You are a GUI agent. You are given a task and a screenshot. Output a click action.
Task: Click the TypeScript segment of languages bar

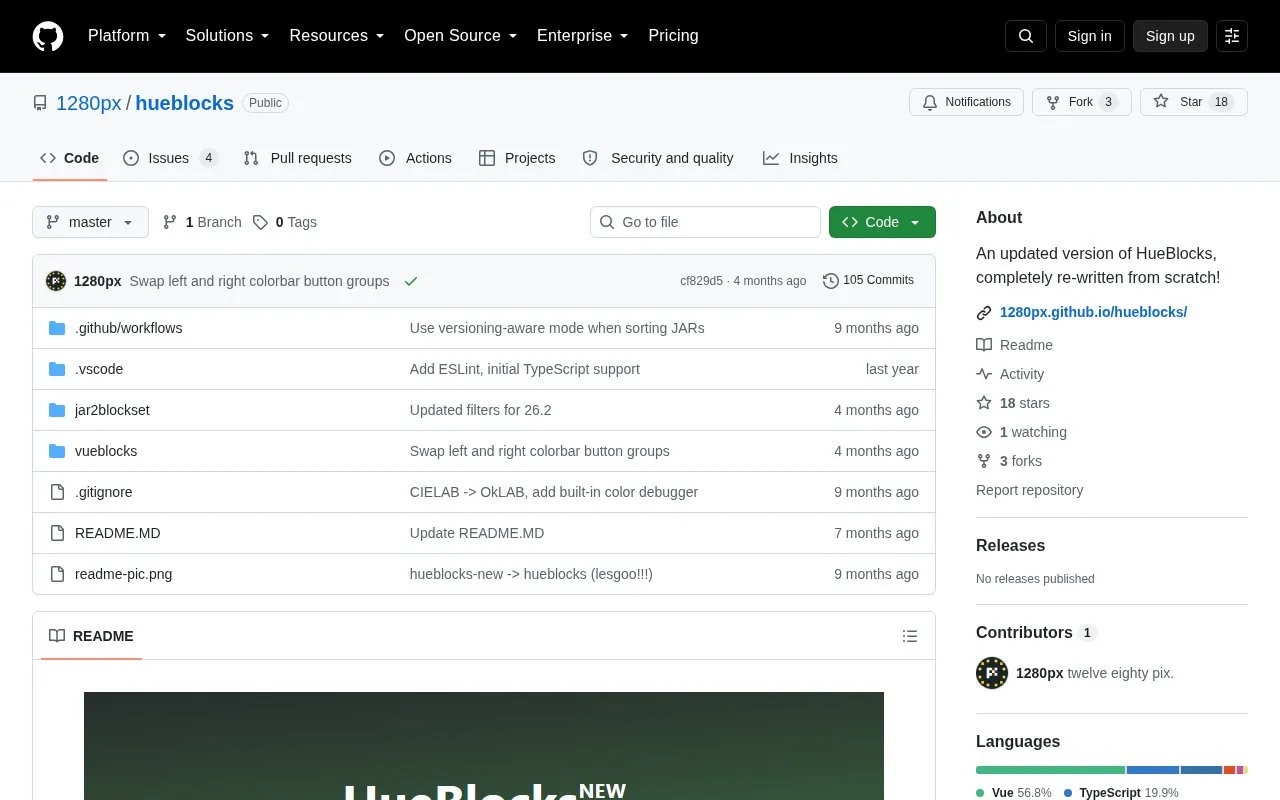(x=1153, y=770)
